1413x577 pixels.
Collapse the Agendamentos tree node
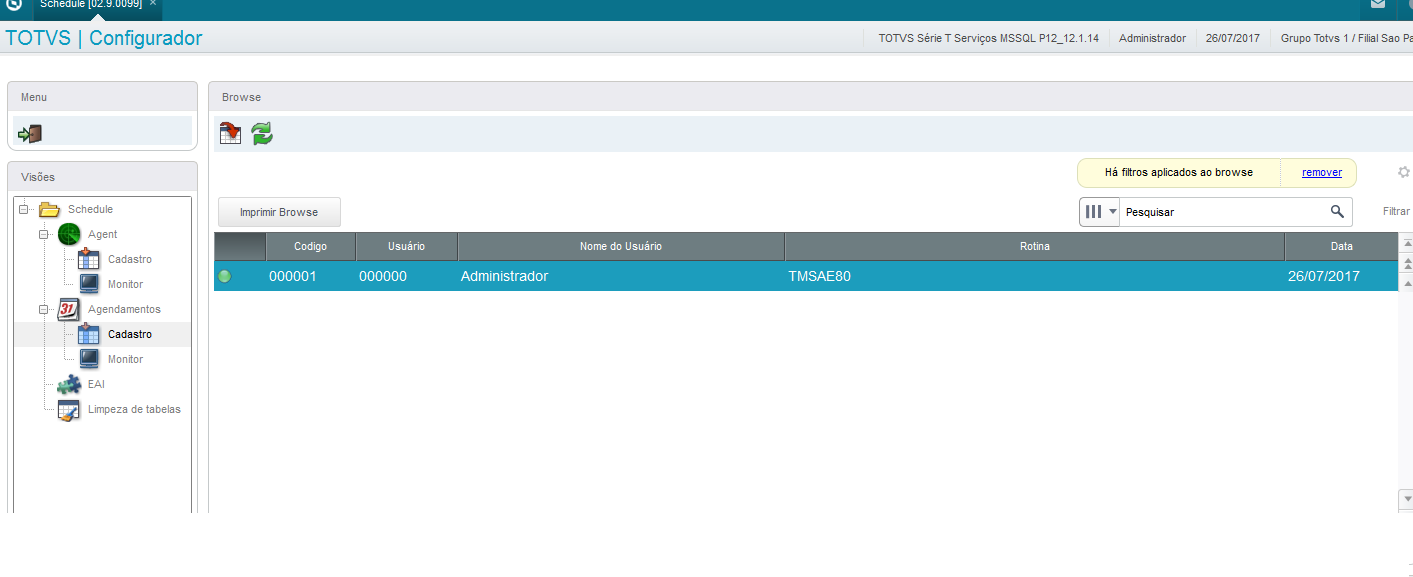[x=44, y=309]
